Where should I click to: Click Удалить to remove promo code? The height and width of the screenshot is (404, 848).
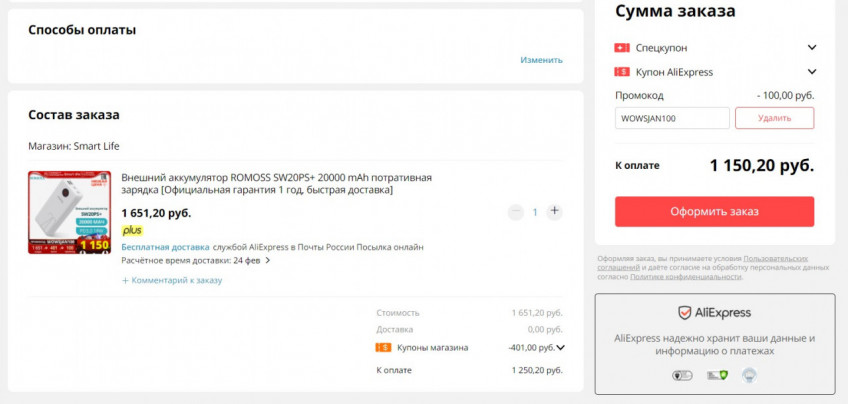click(x=774, y=118)
